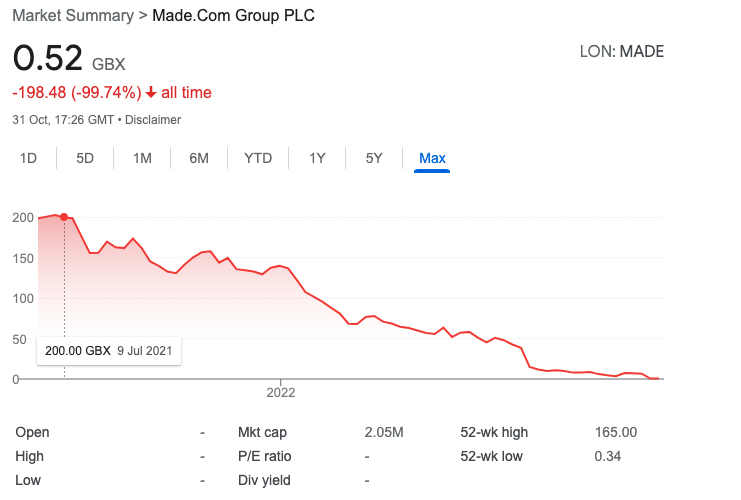Switch chart to YTD range

coord(258,158)
